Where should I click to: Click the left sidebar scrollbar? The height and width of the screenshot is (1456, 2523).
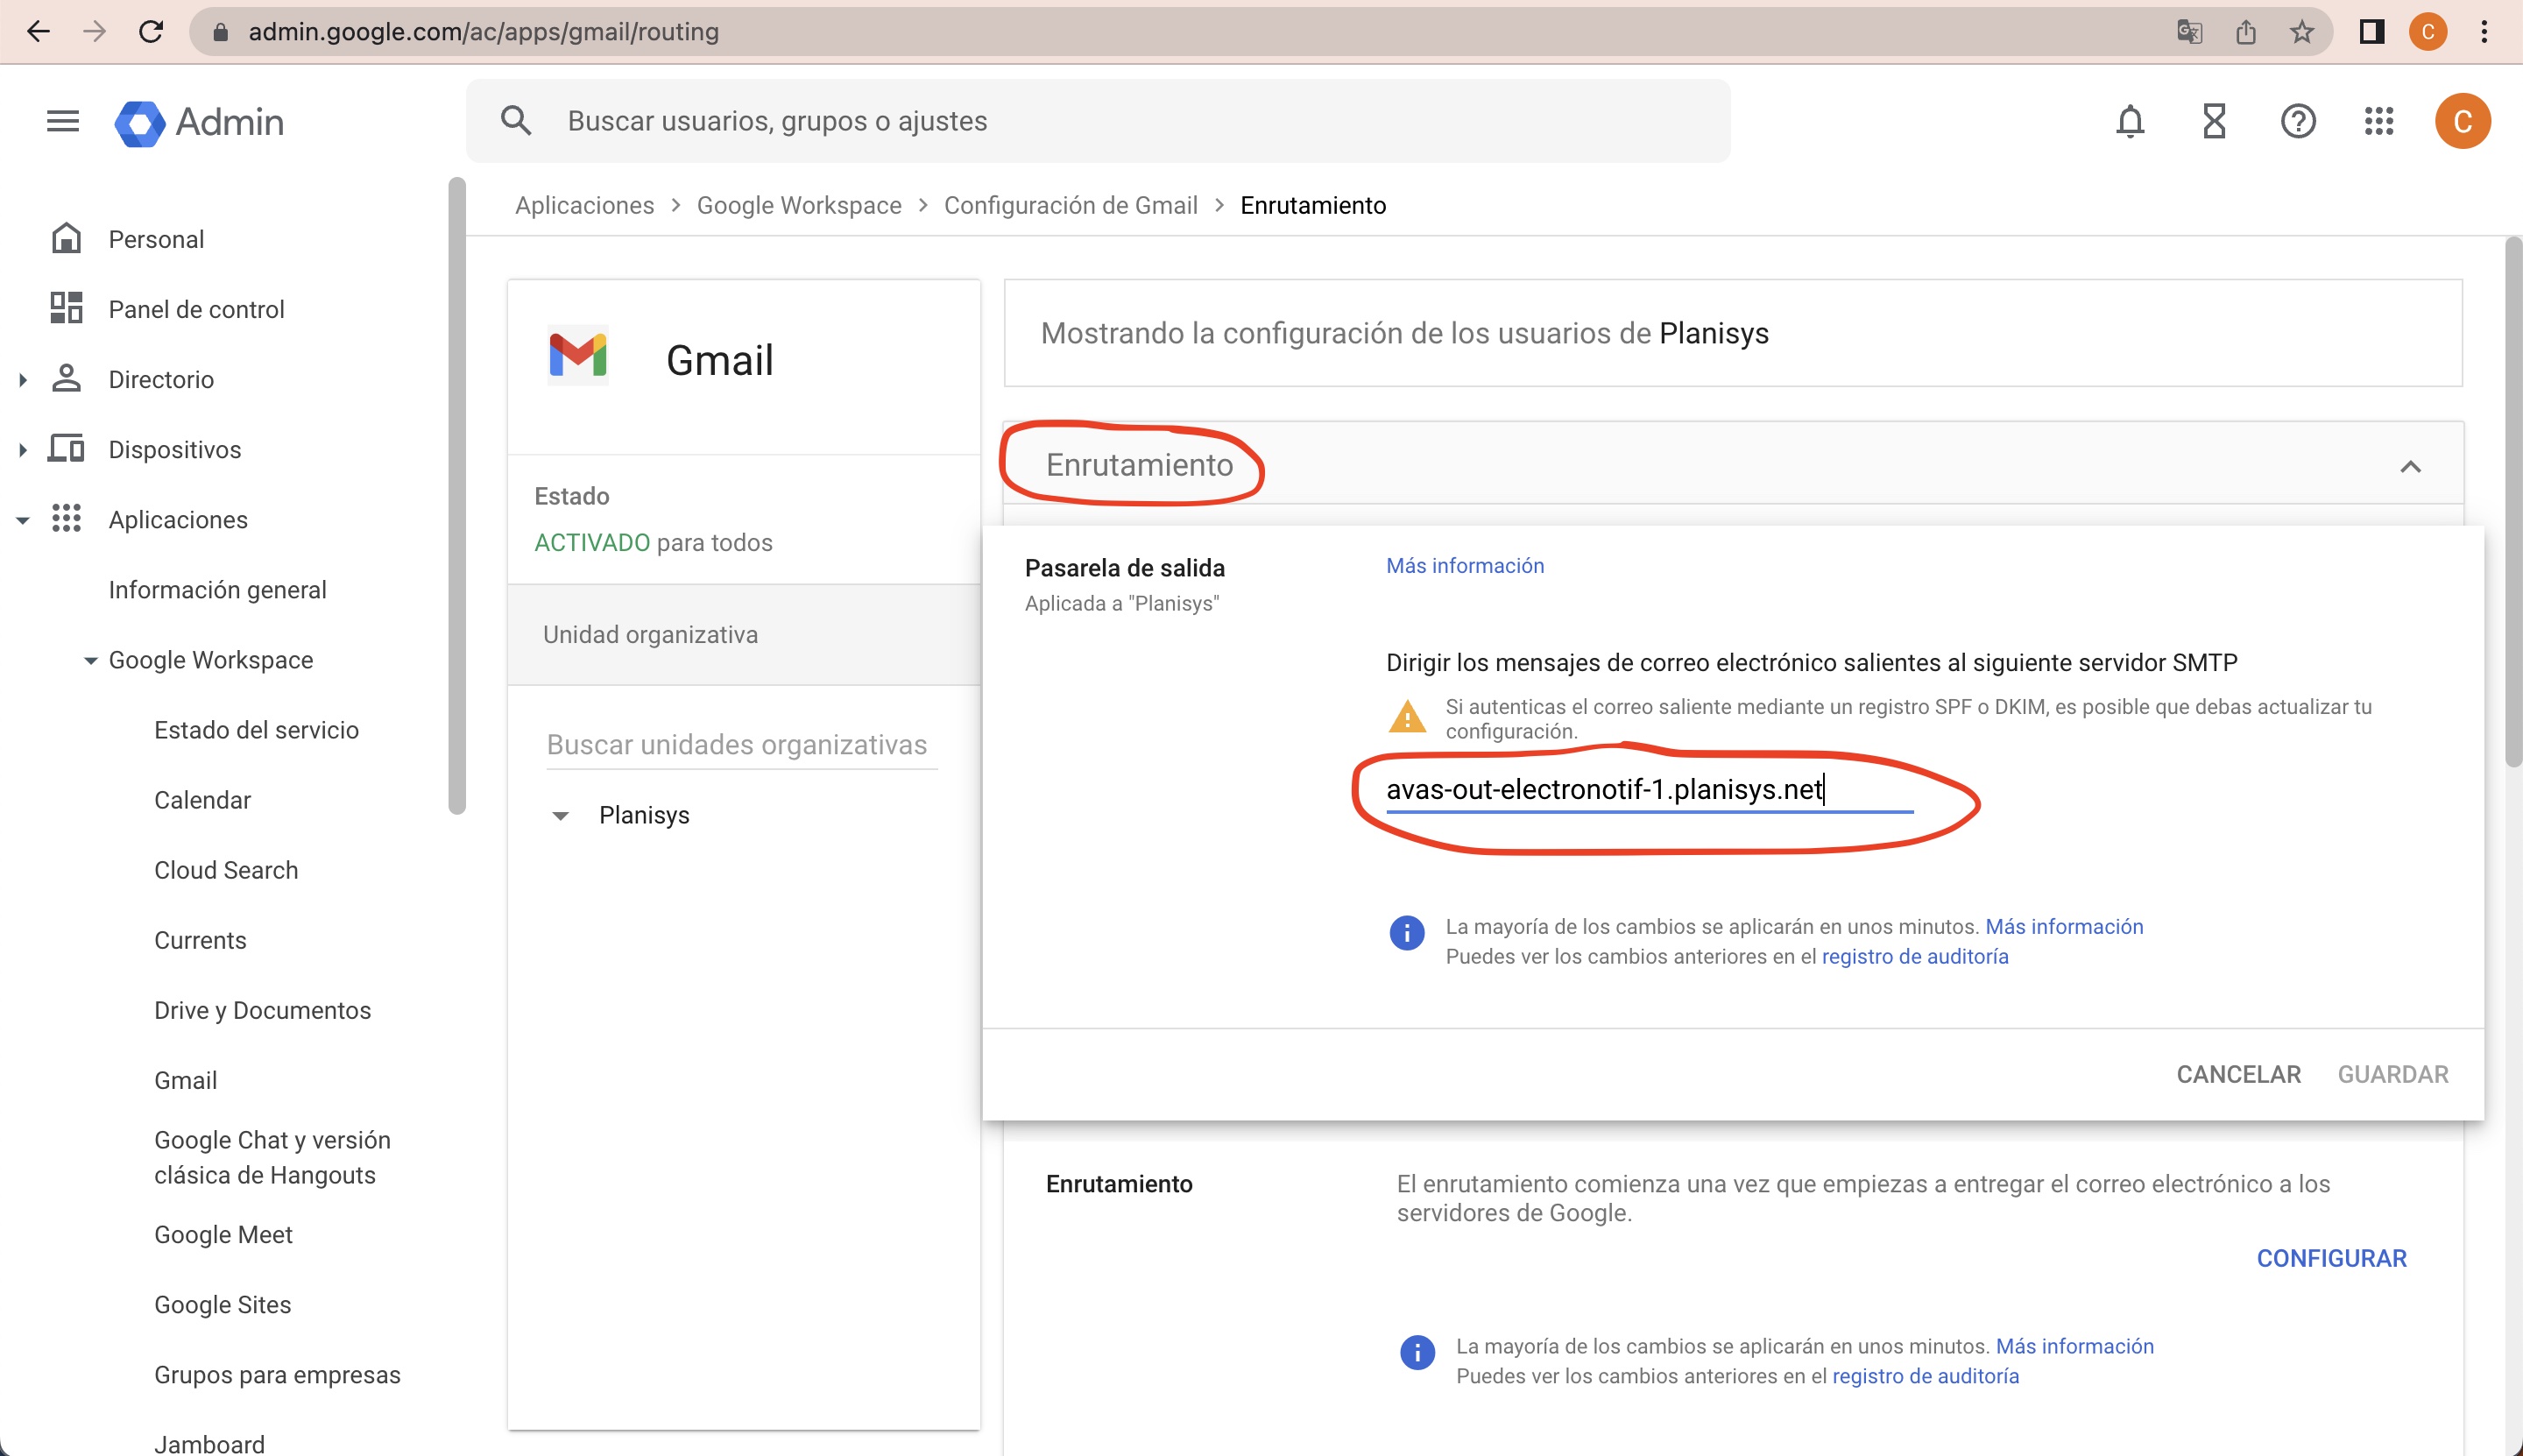tap(457, 496)
